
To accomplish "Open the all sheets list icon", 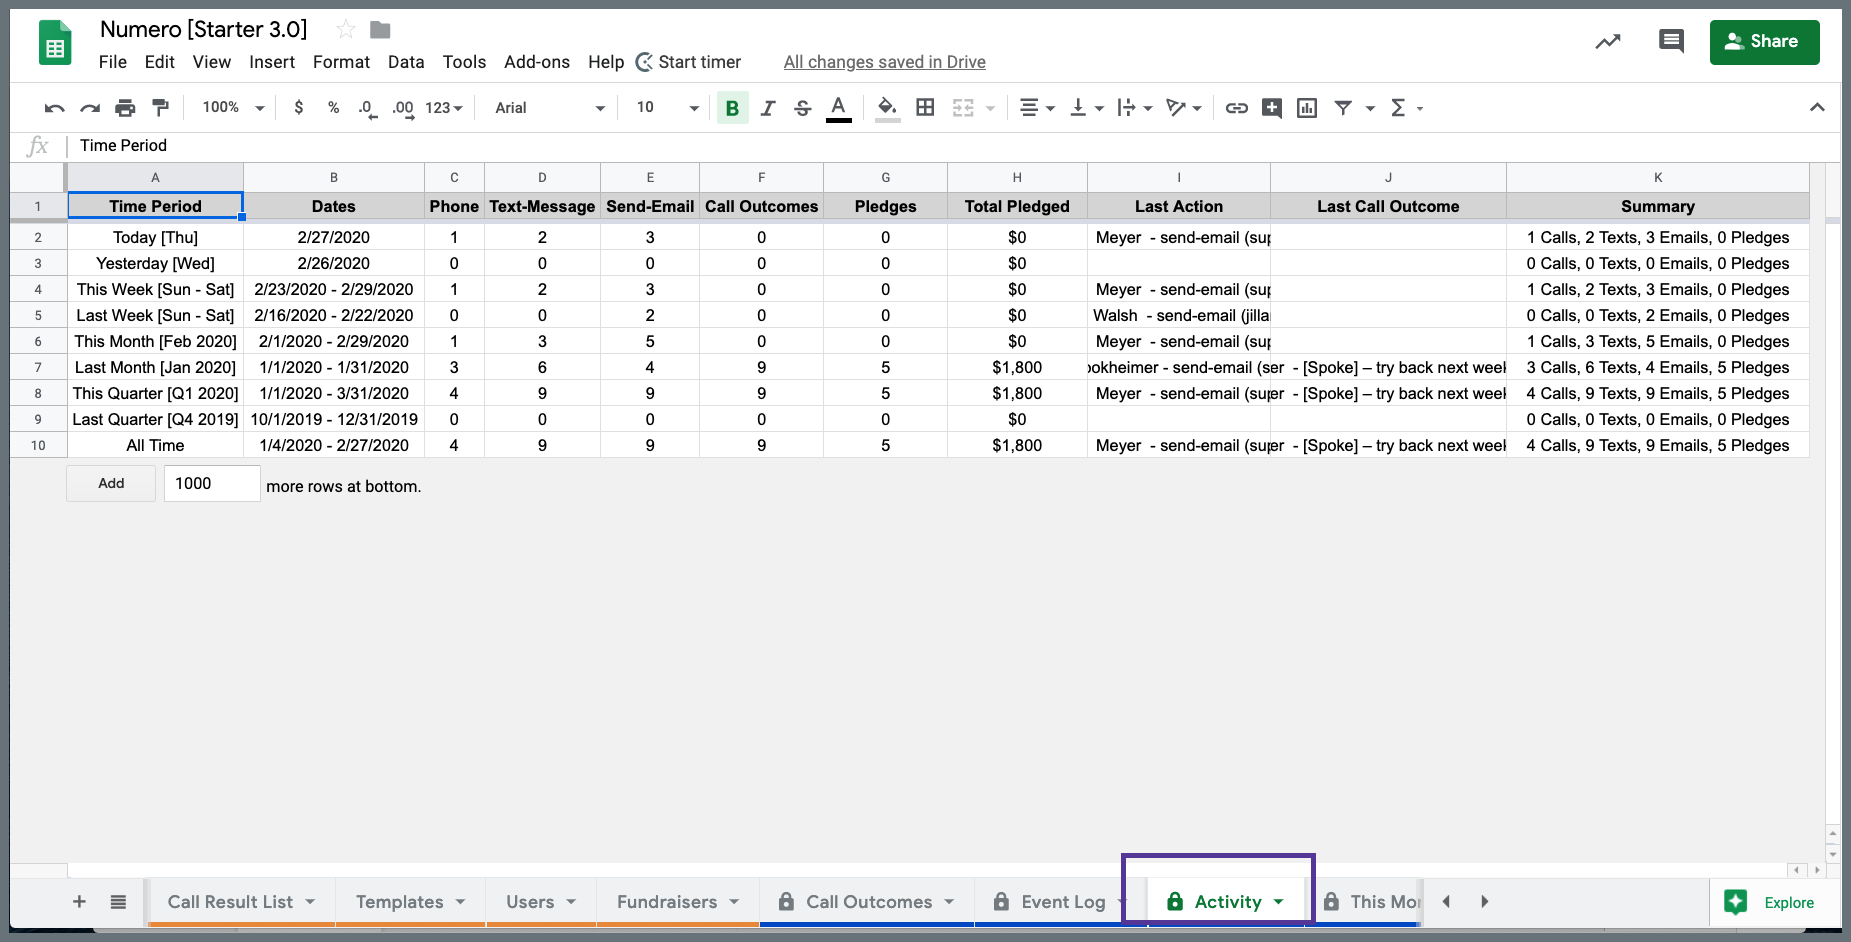I will 118,901.
